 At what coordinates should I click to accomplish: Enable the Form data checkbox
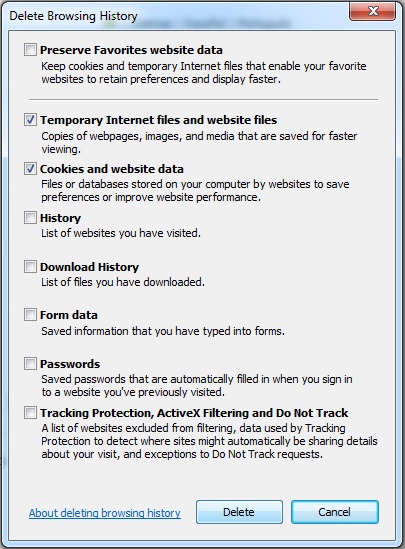pos(30,315)
